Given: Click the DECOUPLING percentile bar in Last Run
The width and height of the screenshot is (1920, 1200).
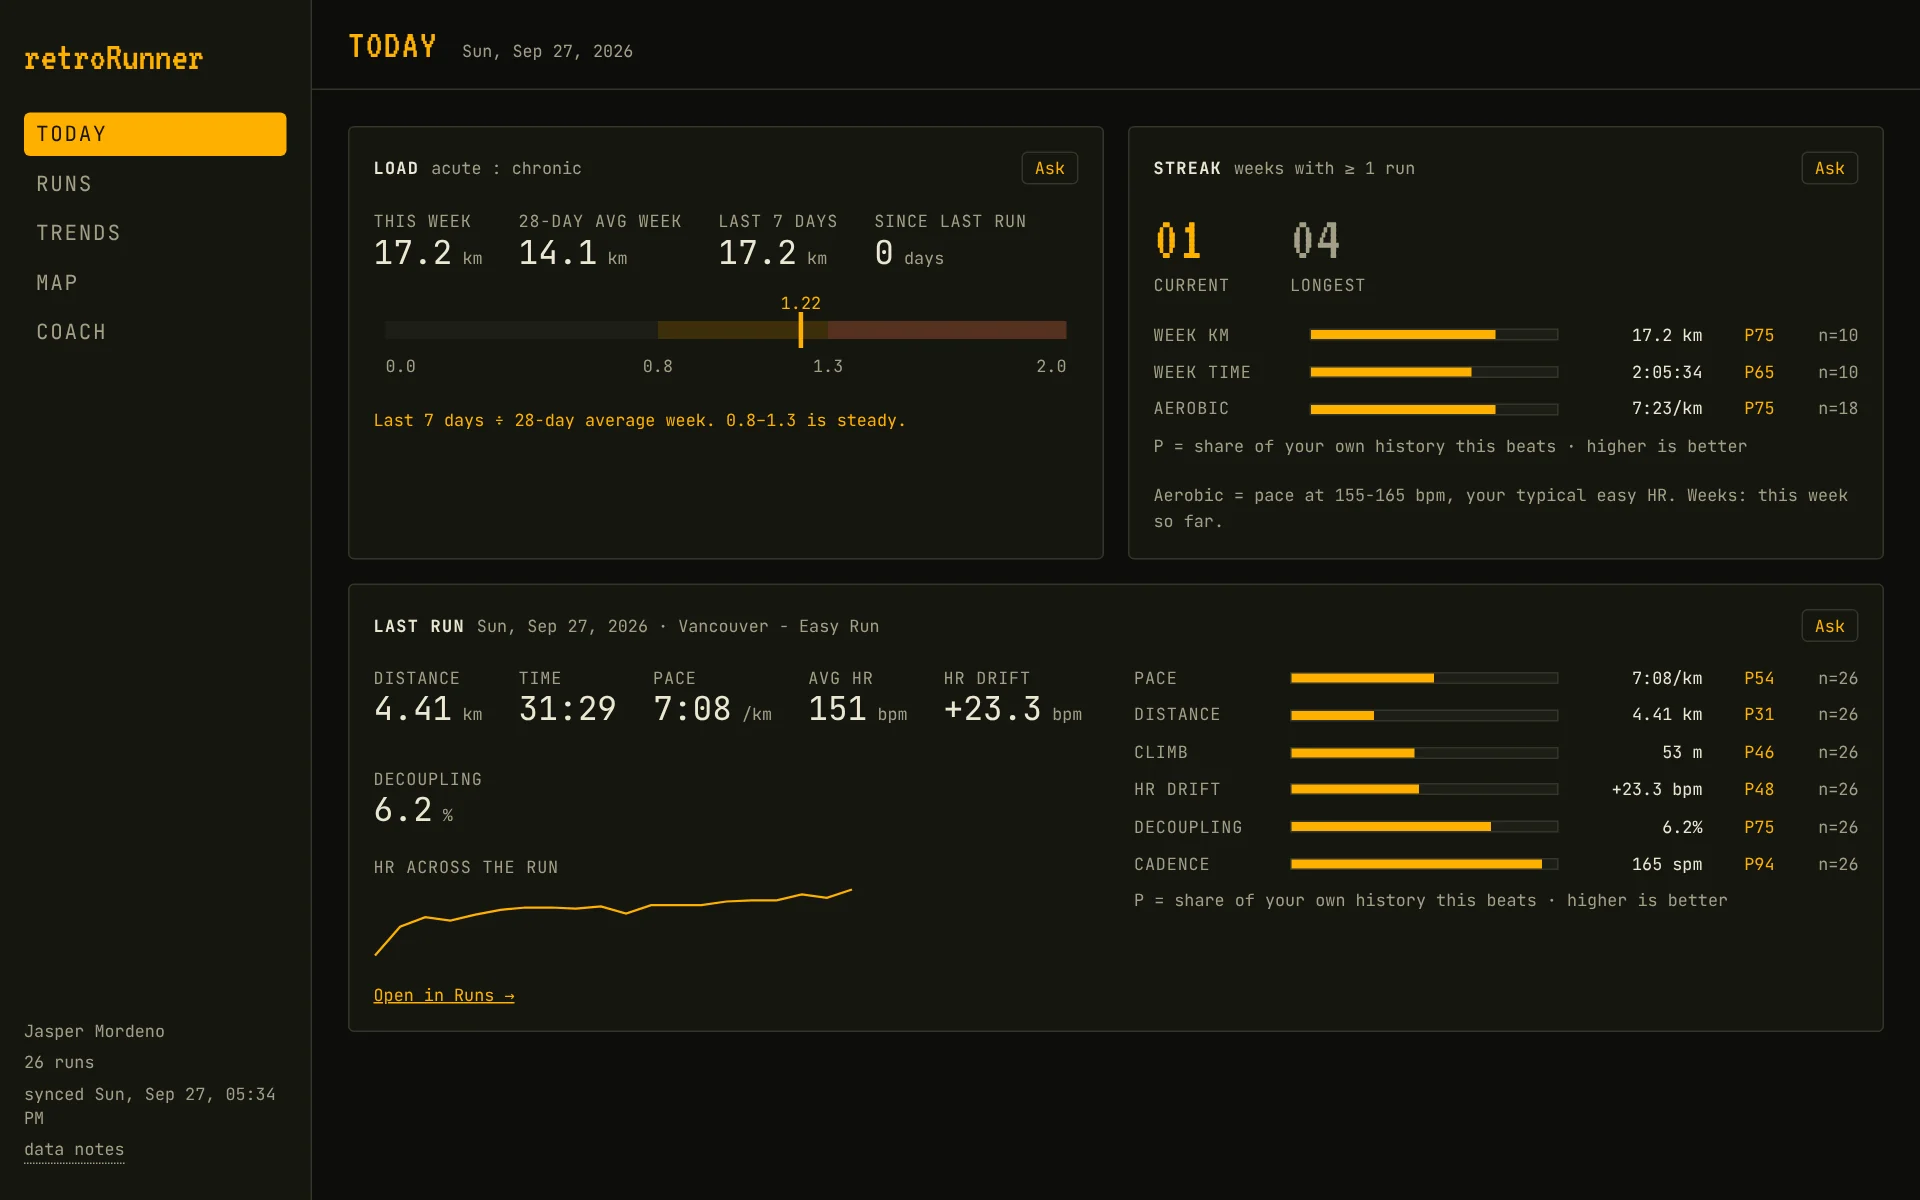Looking at the screenshot, I should click(x=1424, y=827).
